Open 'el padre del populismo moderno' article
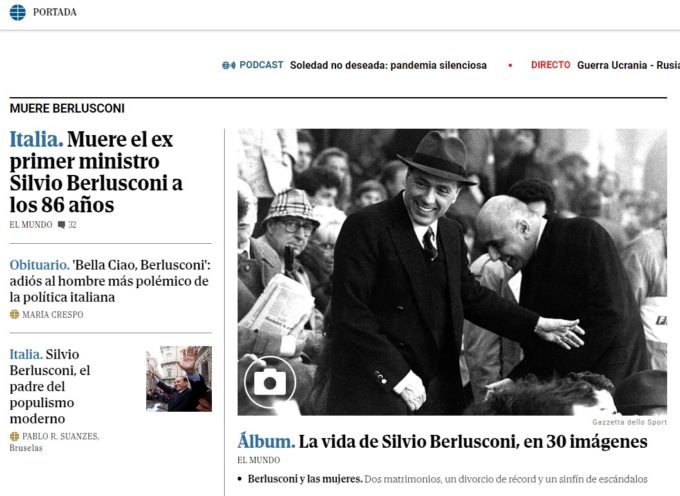 (x=50, y=386)
